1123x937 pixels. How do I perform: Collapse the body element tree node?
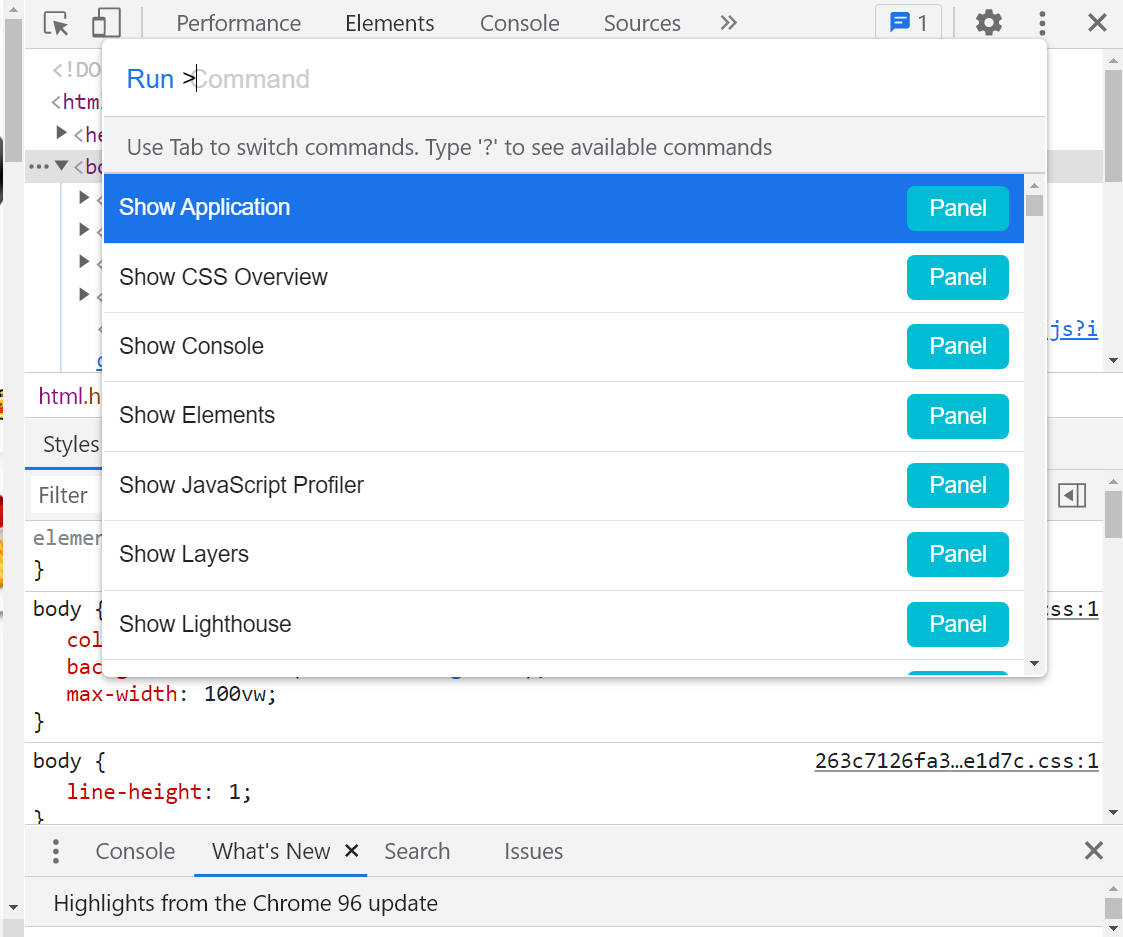coord(62,165)
